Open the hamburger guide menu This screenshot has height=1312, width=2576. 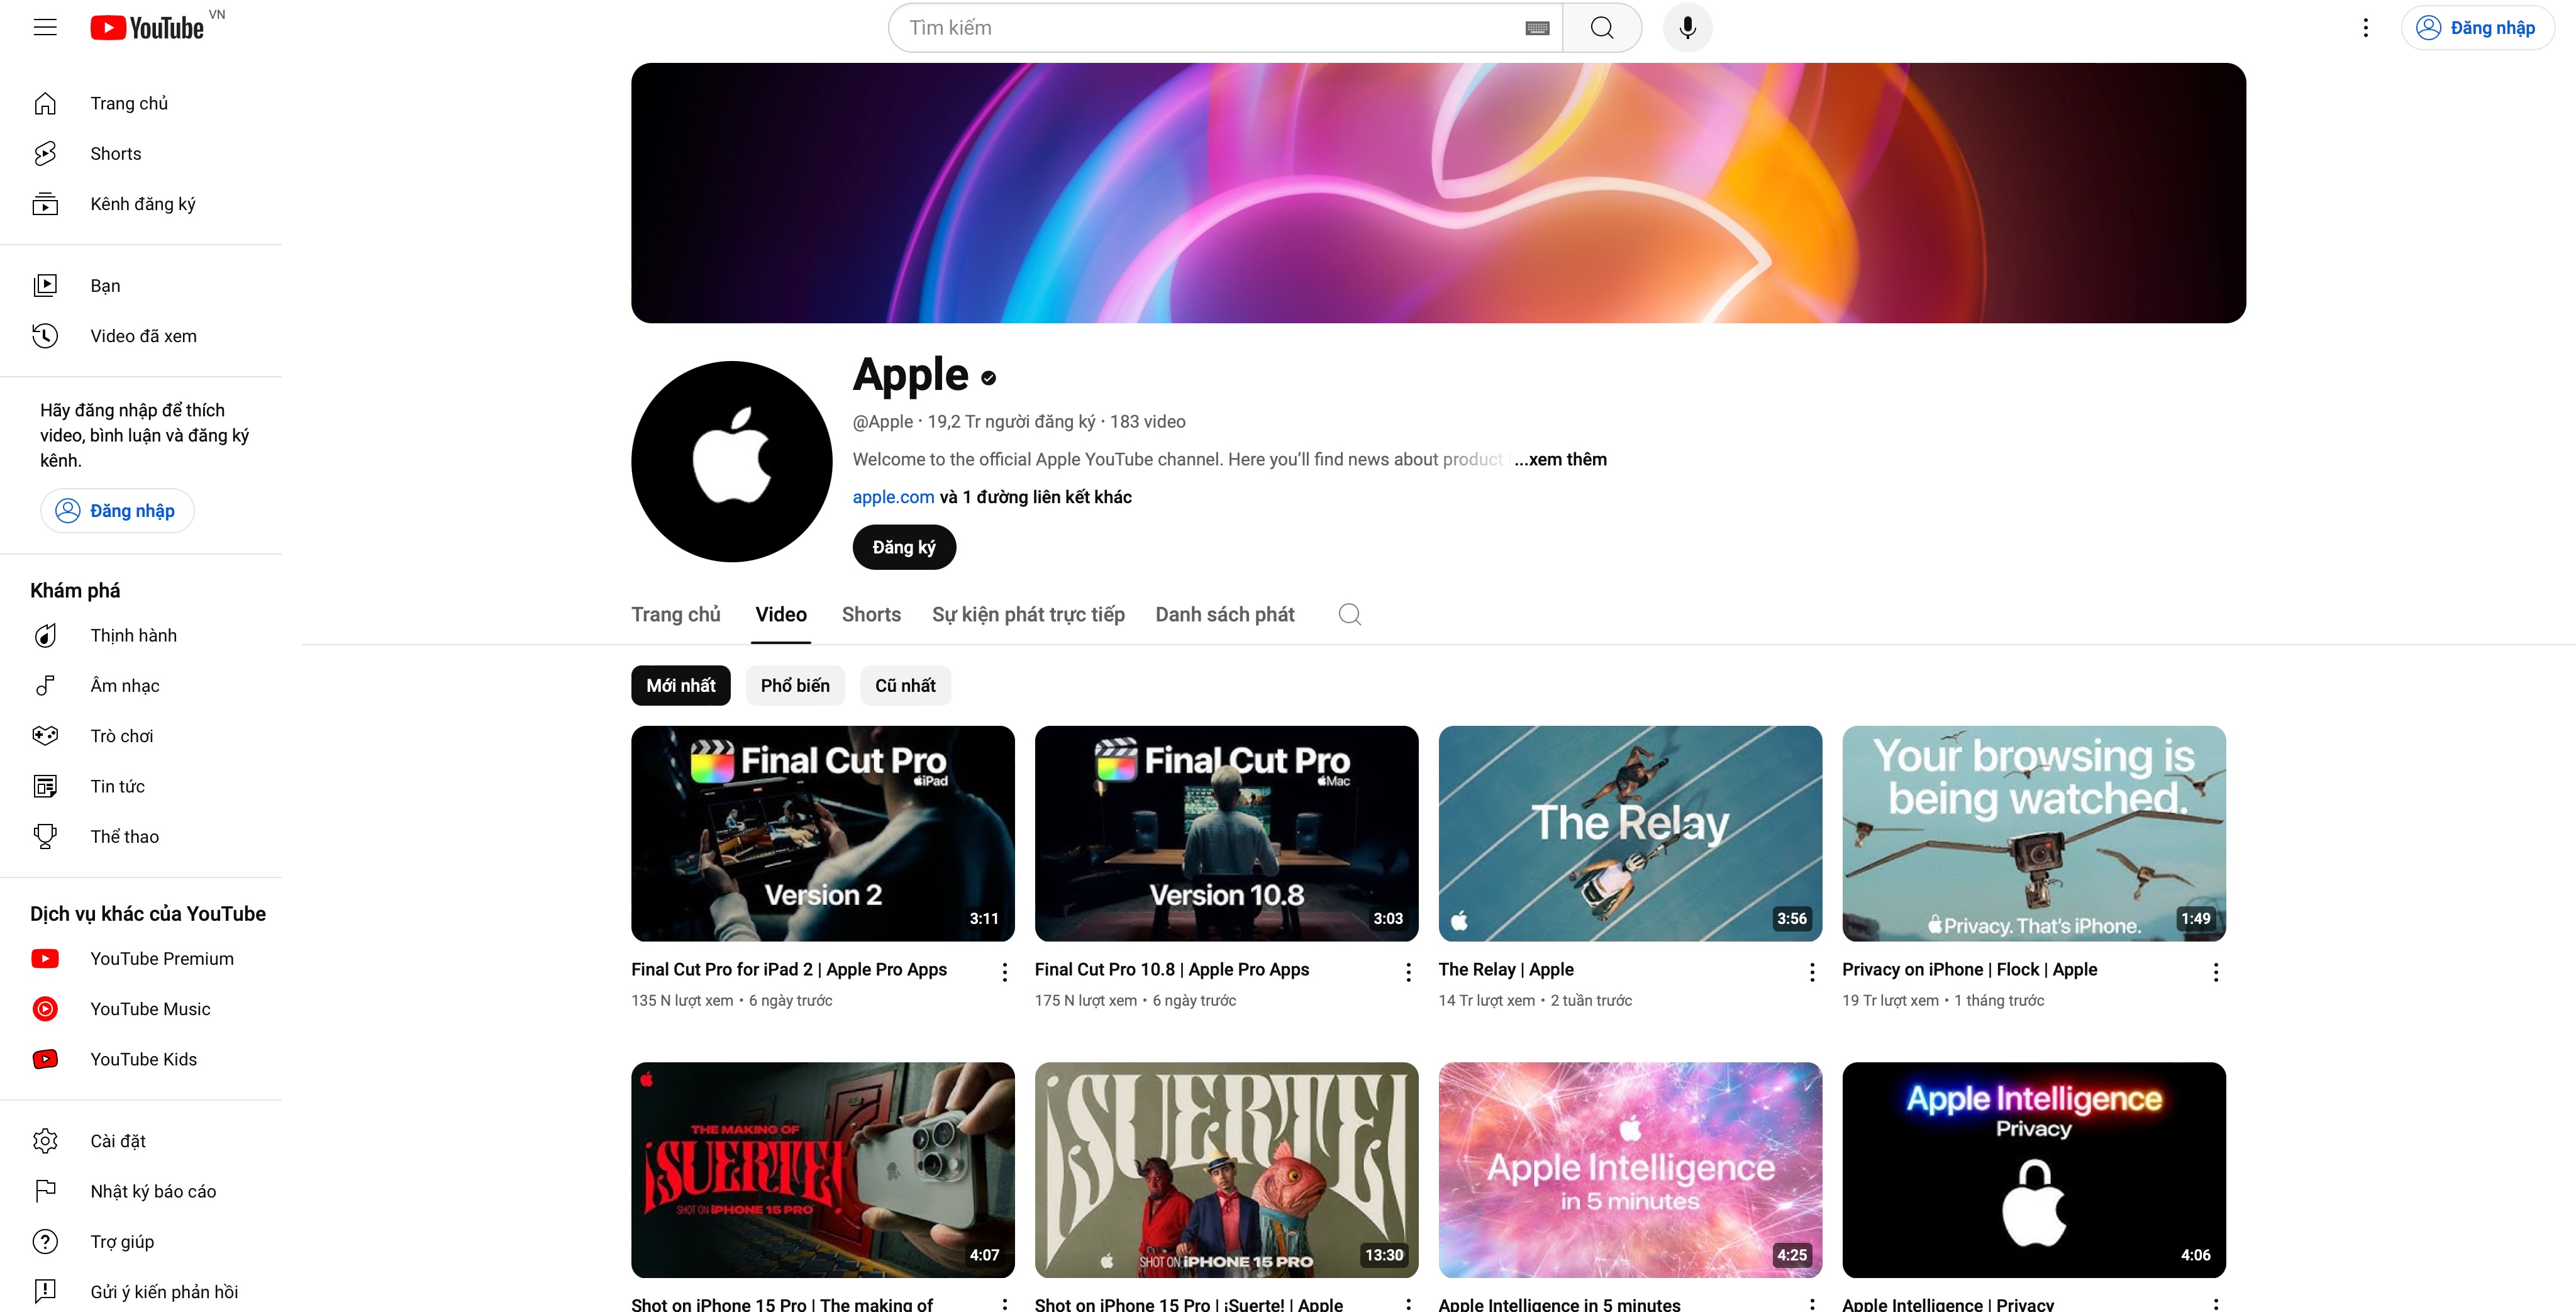click(45, 28)
